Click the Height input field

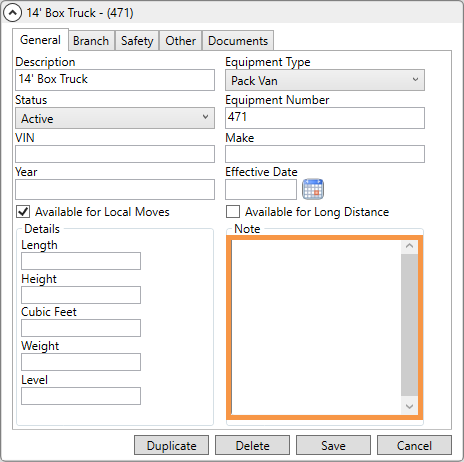pos(81,295)
